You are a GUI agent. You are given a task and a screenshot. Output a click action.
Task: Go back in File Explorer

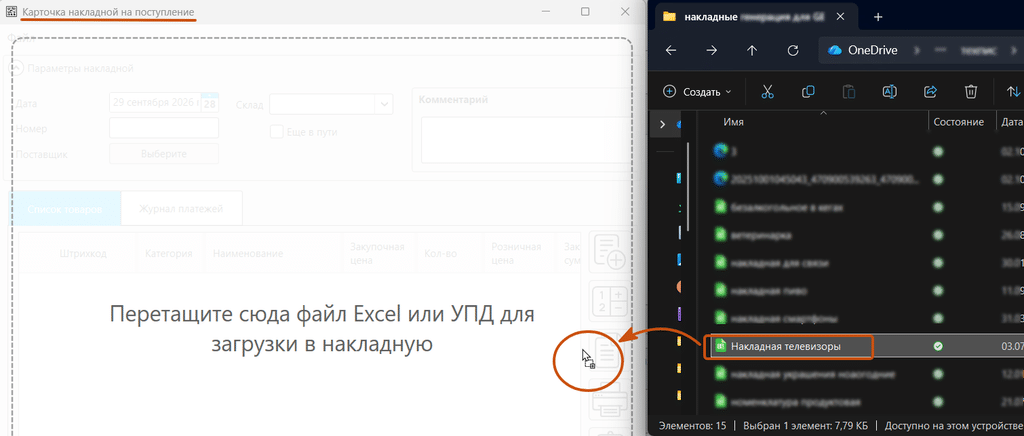[671, 50]
